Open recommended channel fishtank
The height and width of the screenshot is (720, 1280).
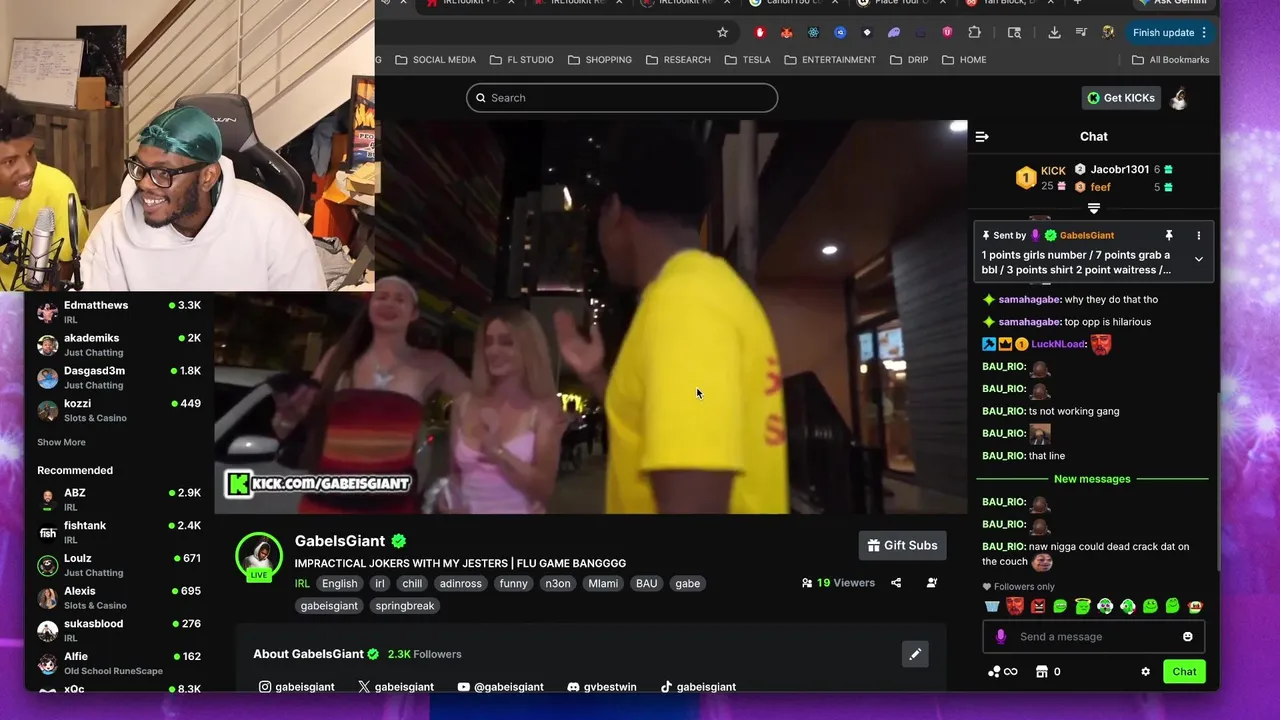[119, 532]
